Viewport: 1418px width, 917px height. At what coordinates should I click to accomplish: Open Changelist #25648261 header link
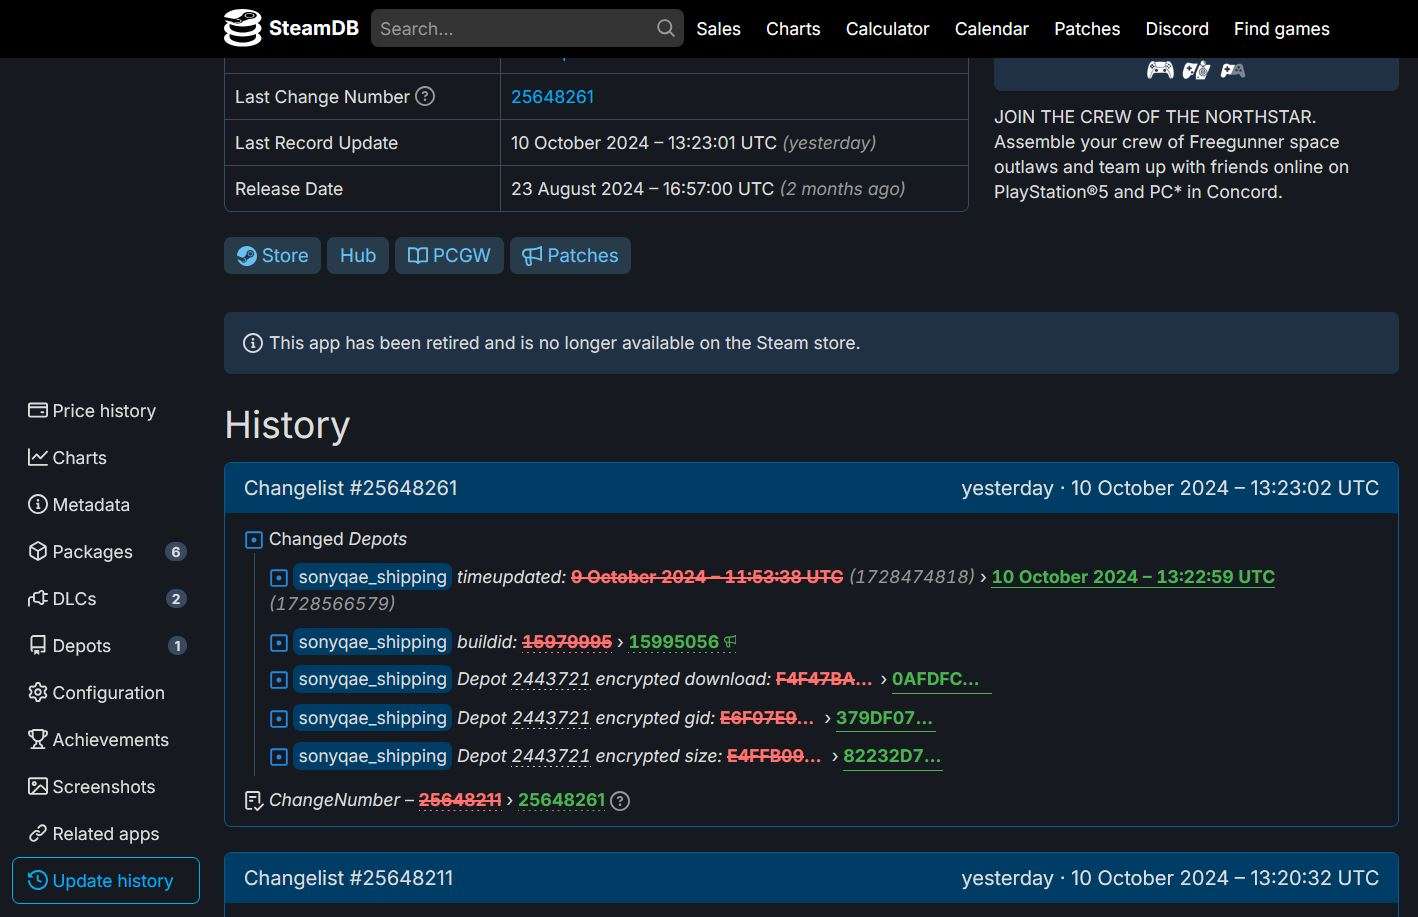pos(350,488)
